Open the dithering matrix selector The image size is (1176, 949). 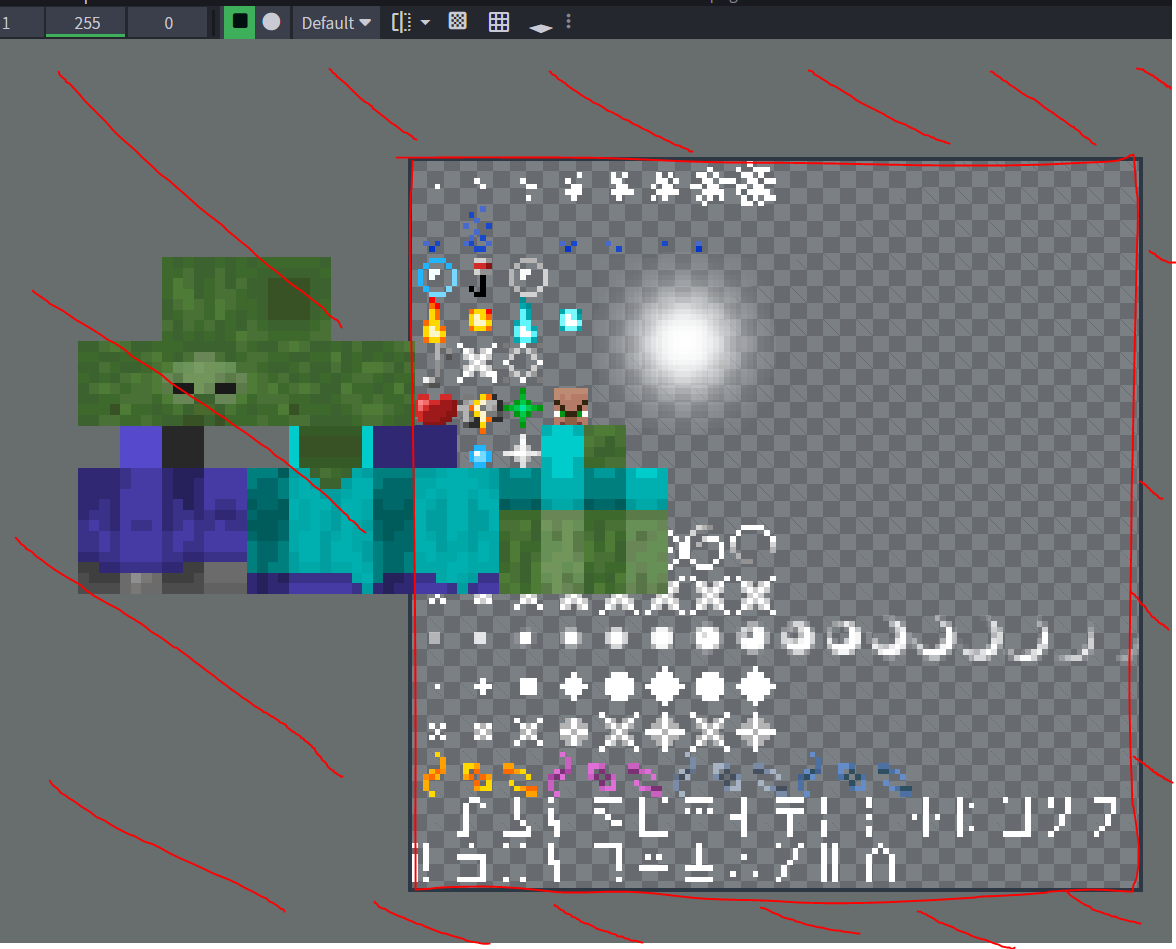pyautogui.click(x=457, y=22)
